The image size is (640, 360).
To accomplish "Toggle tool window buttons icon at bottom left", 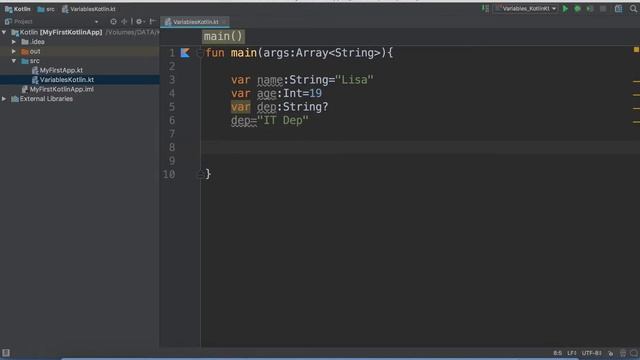I will click(6, 353).
